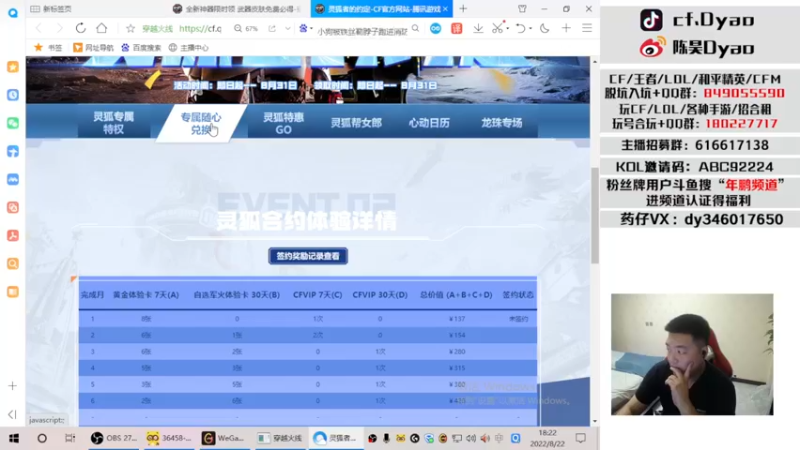Click the undo closed tab icon
The height and width of the screenshot is (450, 800).
(520, 29)
